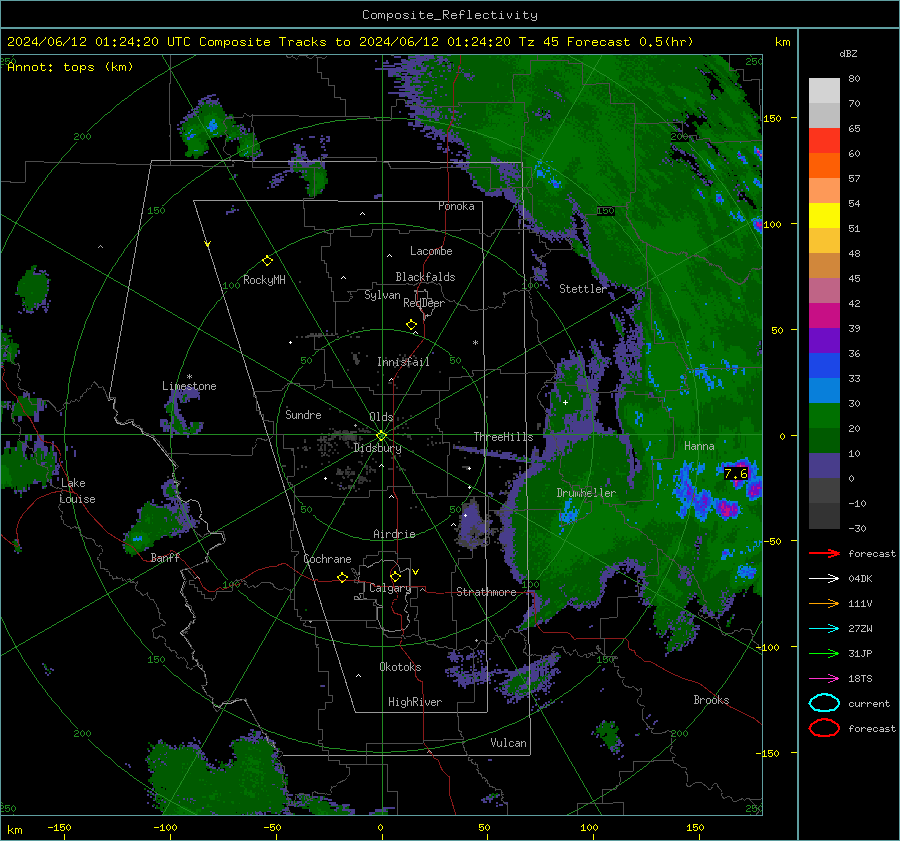Click the slate 0-10 dBZ color swatch
The width and height of the screenshot is (900, 841).
pos(824,466)
